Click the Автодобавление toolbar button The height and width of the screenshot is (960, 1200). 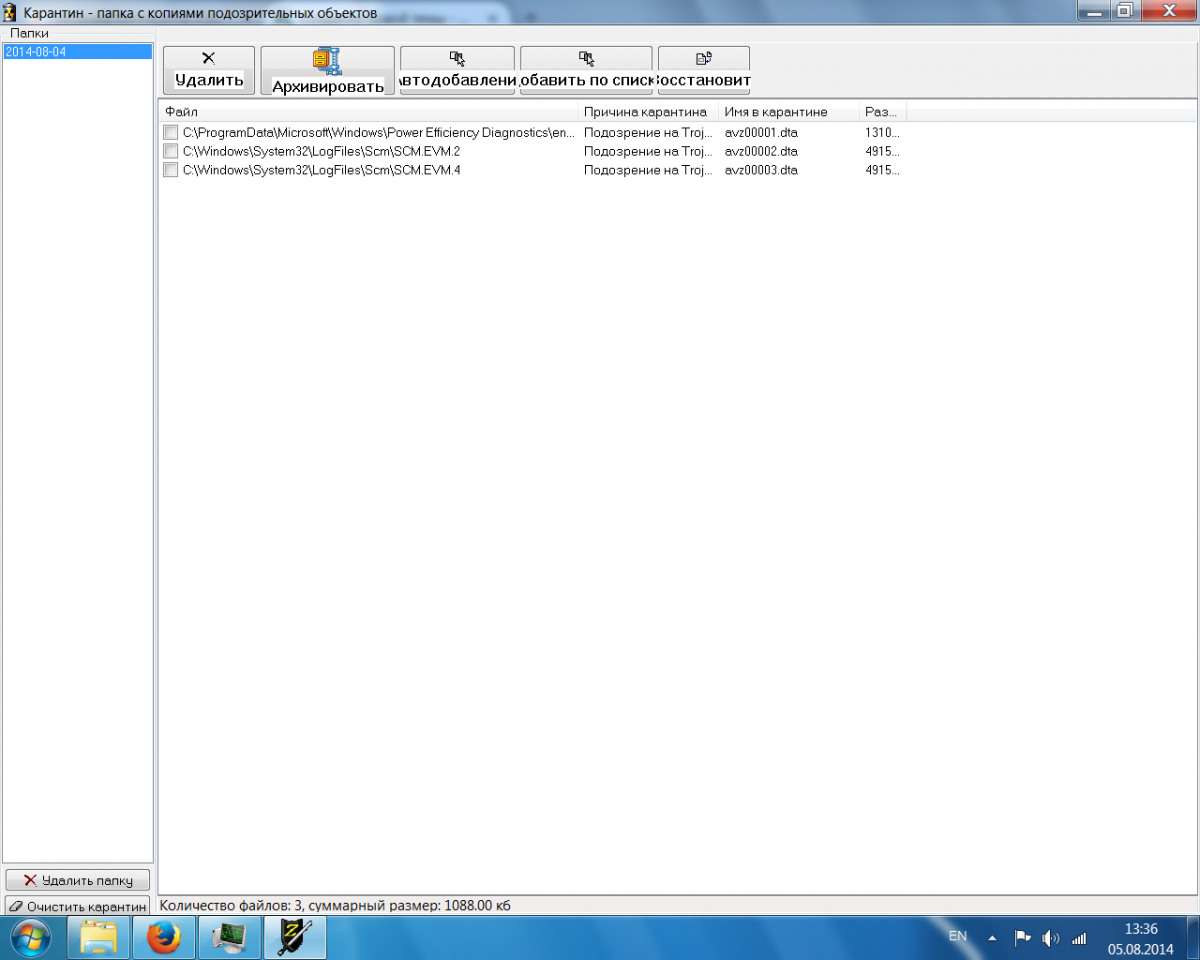[457, 71]
